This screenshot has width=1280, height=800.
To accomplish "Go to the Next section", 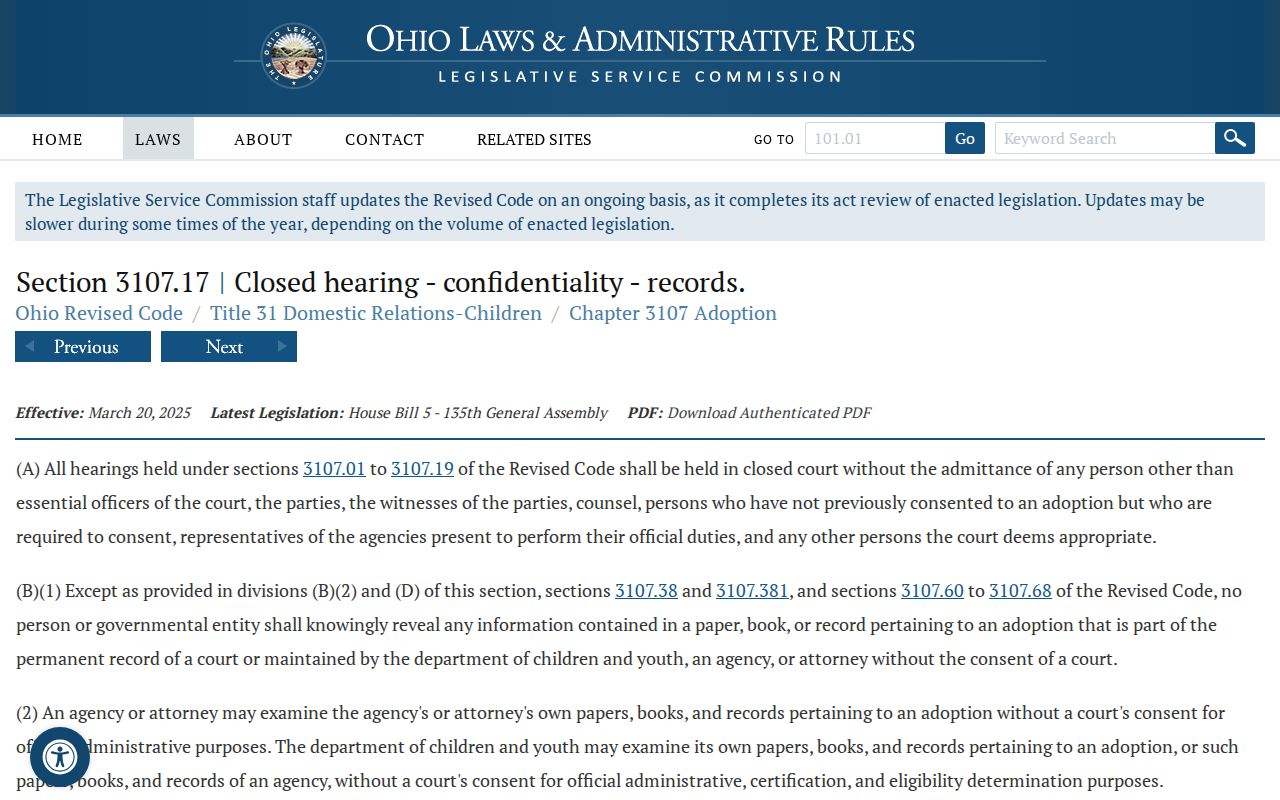I will click(229, 347).
